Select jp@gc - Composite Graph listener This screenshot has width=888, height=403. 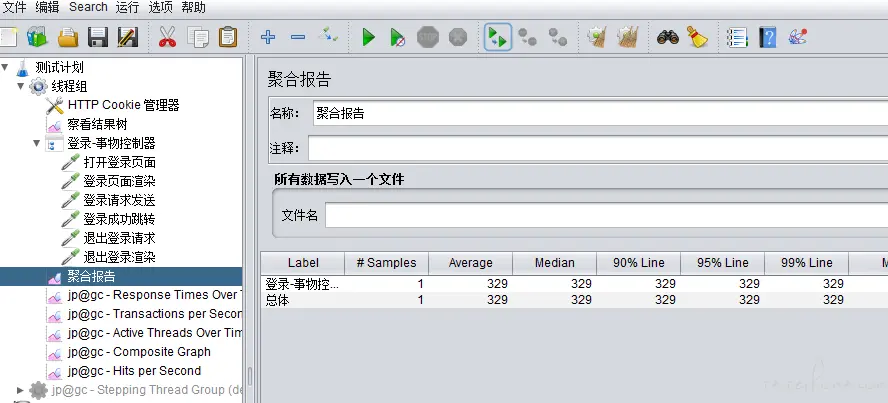139,352
